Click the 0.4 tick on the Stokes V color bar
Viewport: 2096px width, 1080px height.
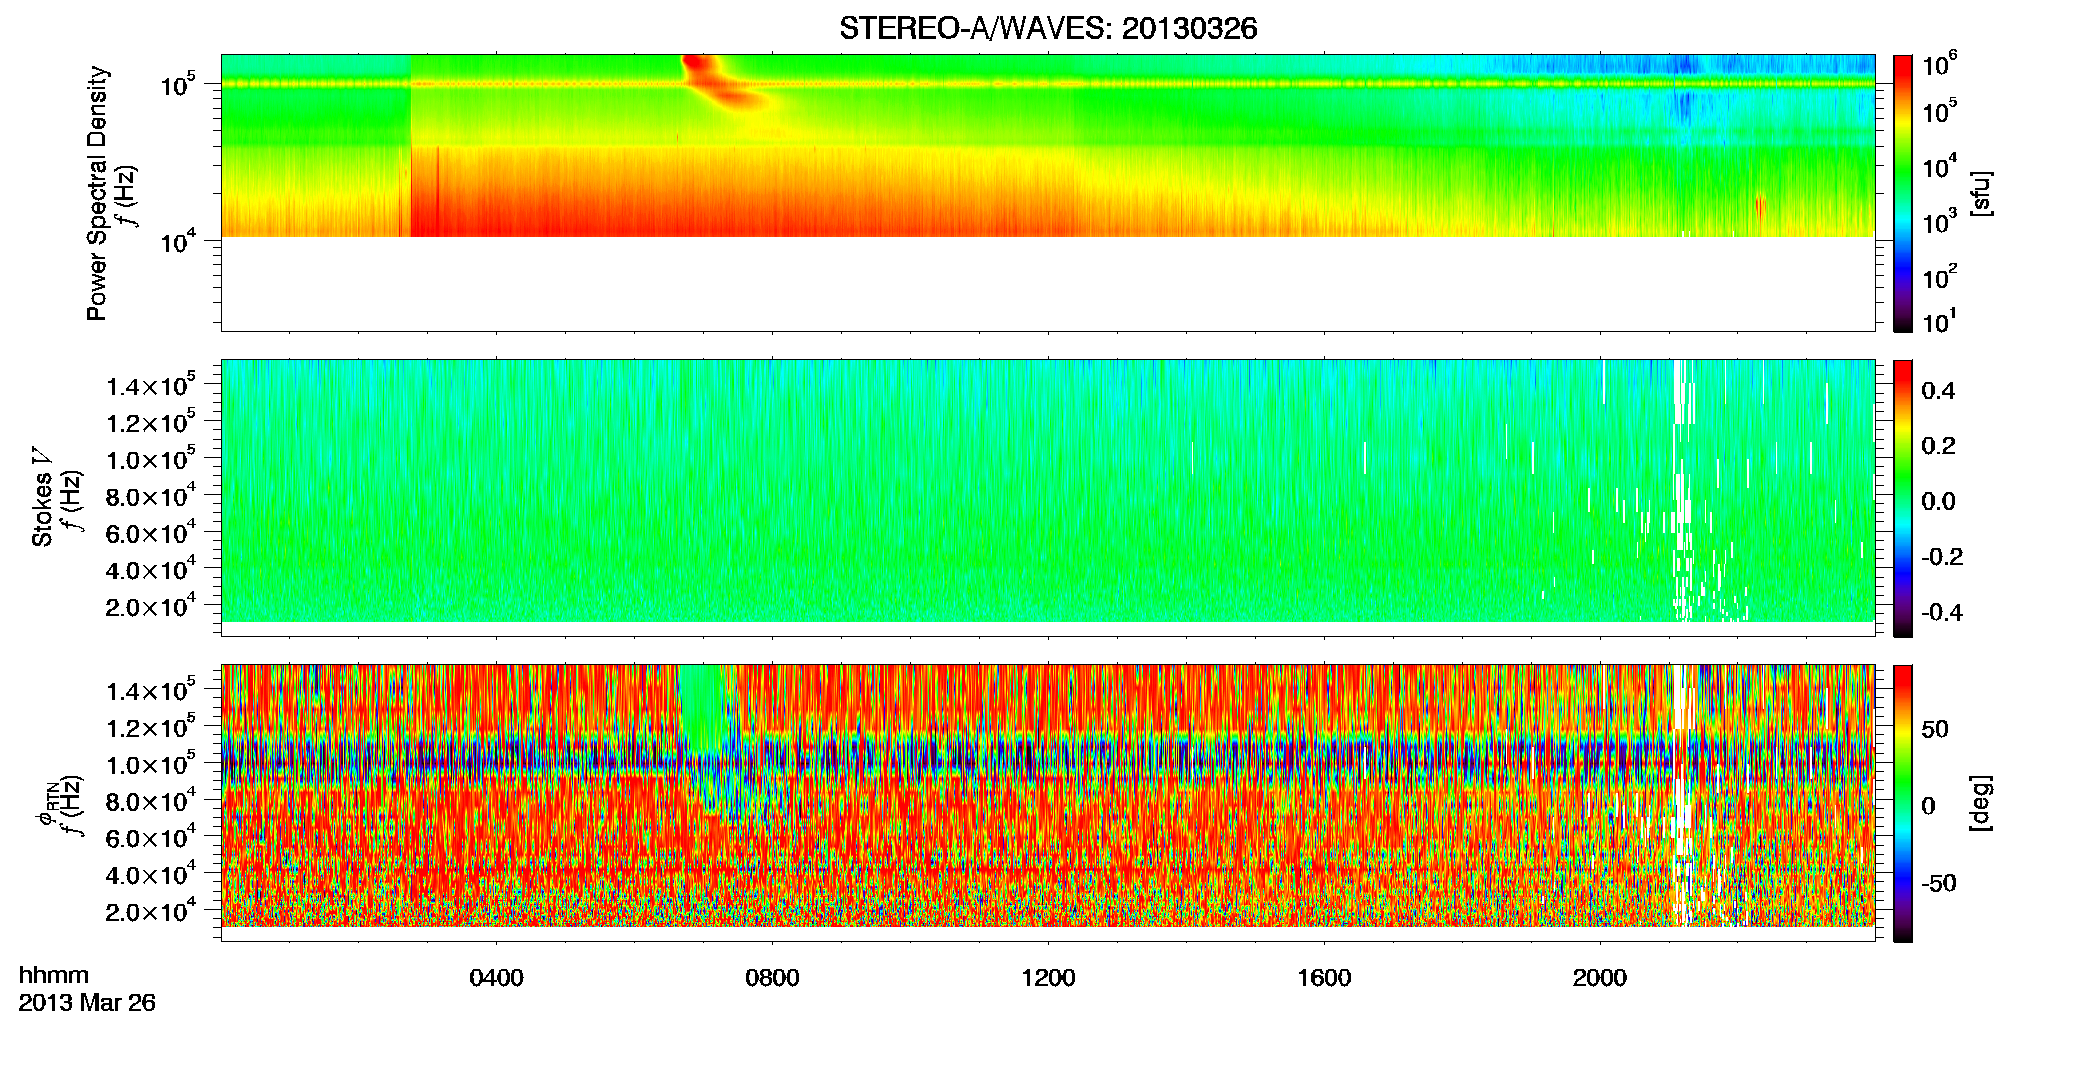1937,391
